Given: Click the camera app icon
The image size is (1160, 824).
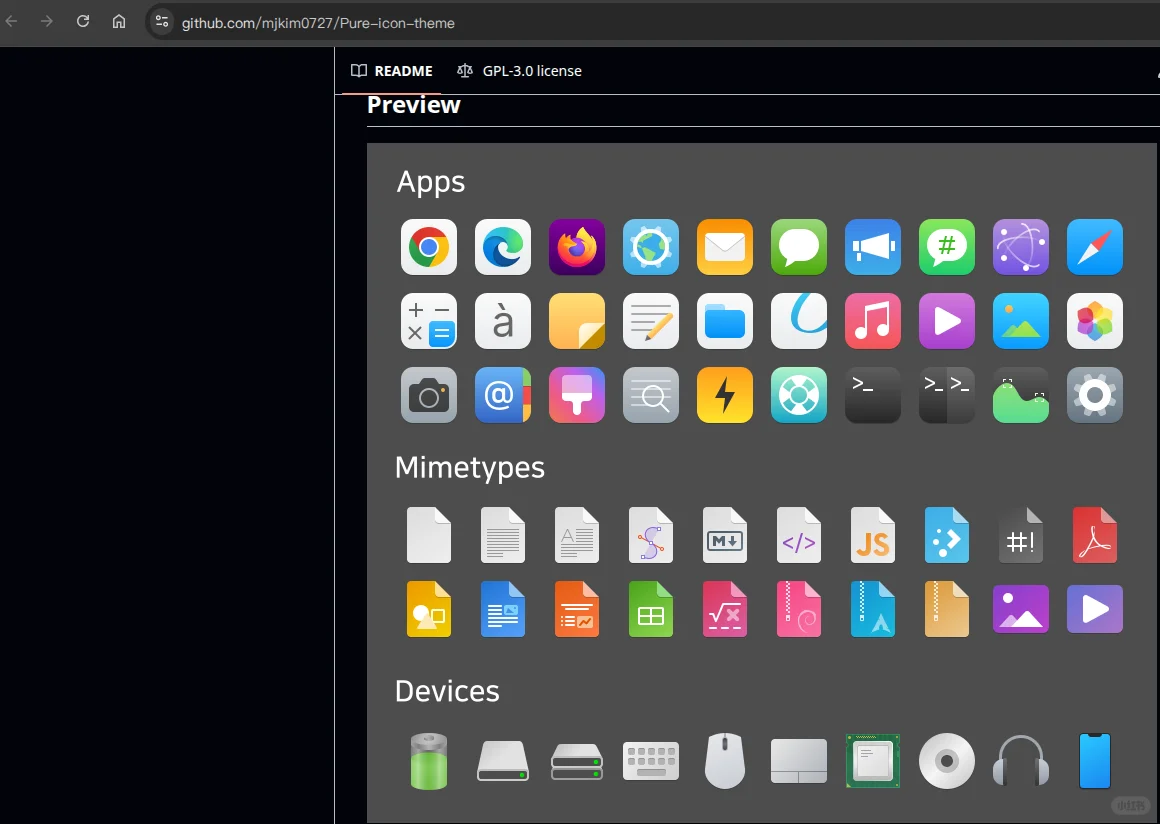Looking at the screenshot, I should [429, 395].
